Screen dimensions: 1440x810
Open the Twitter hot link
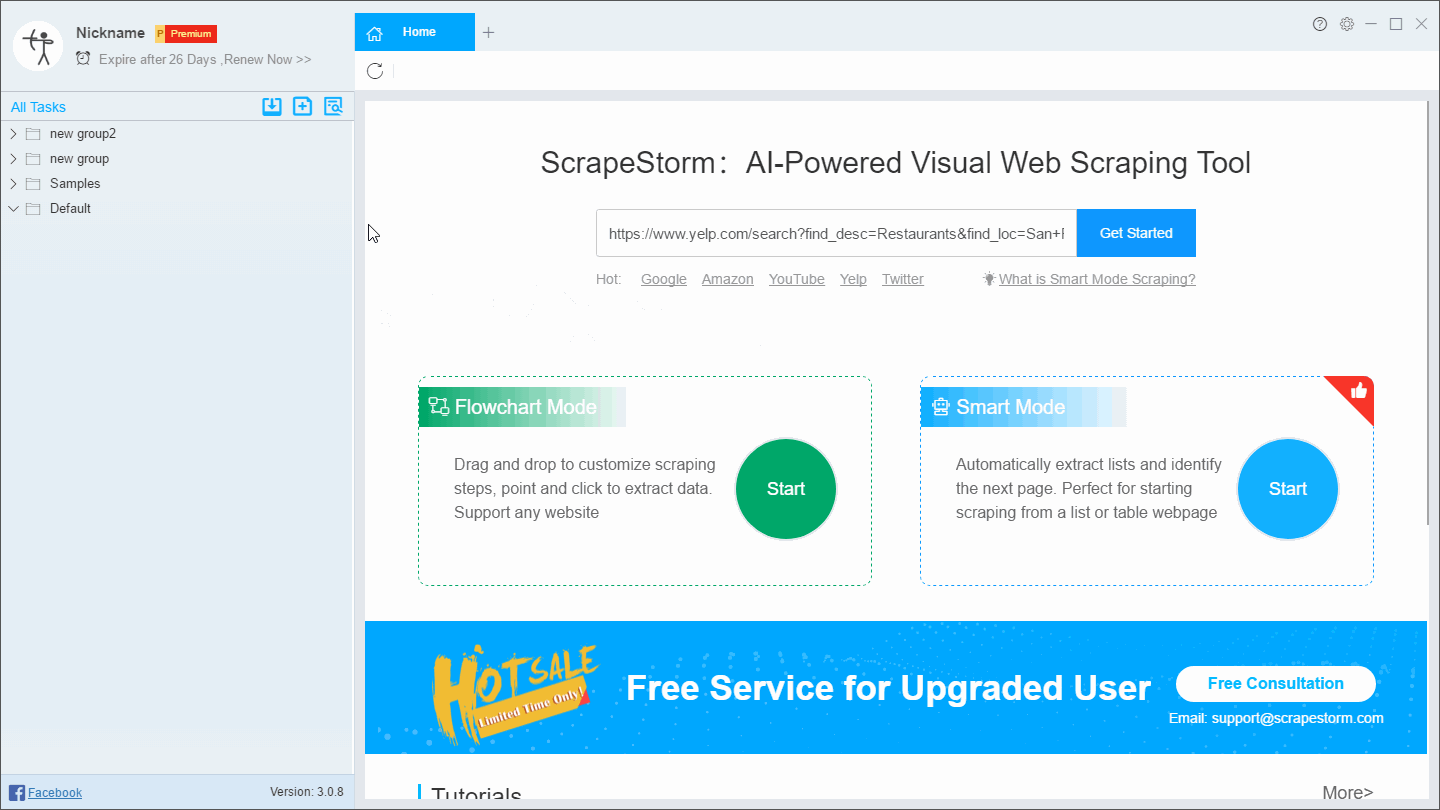tap(903, 279)
